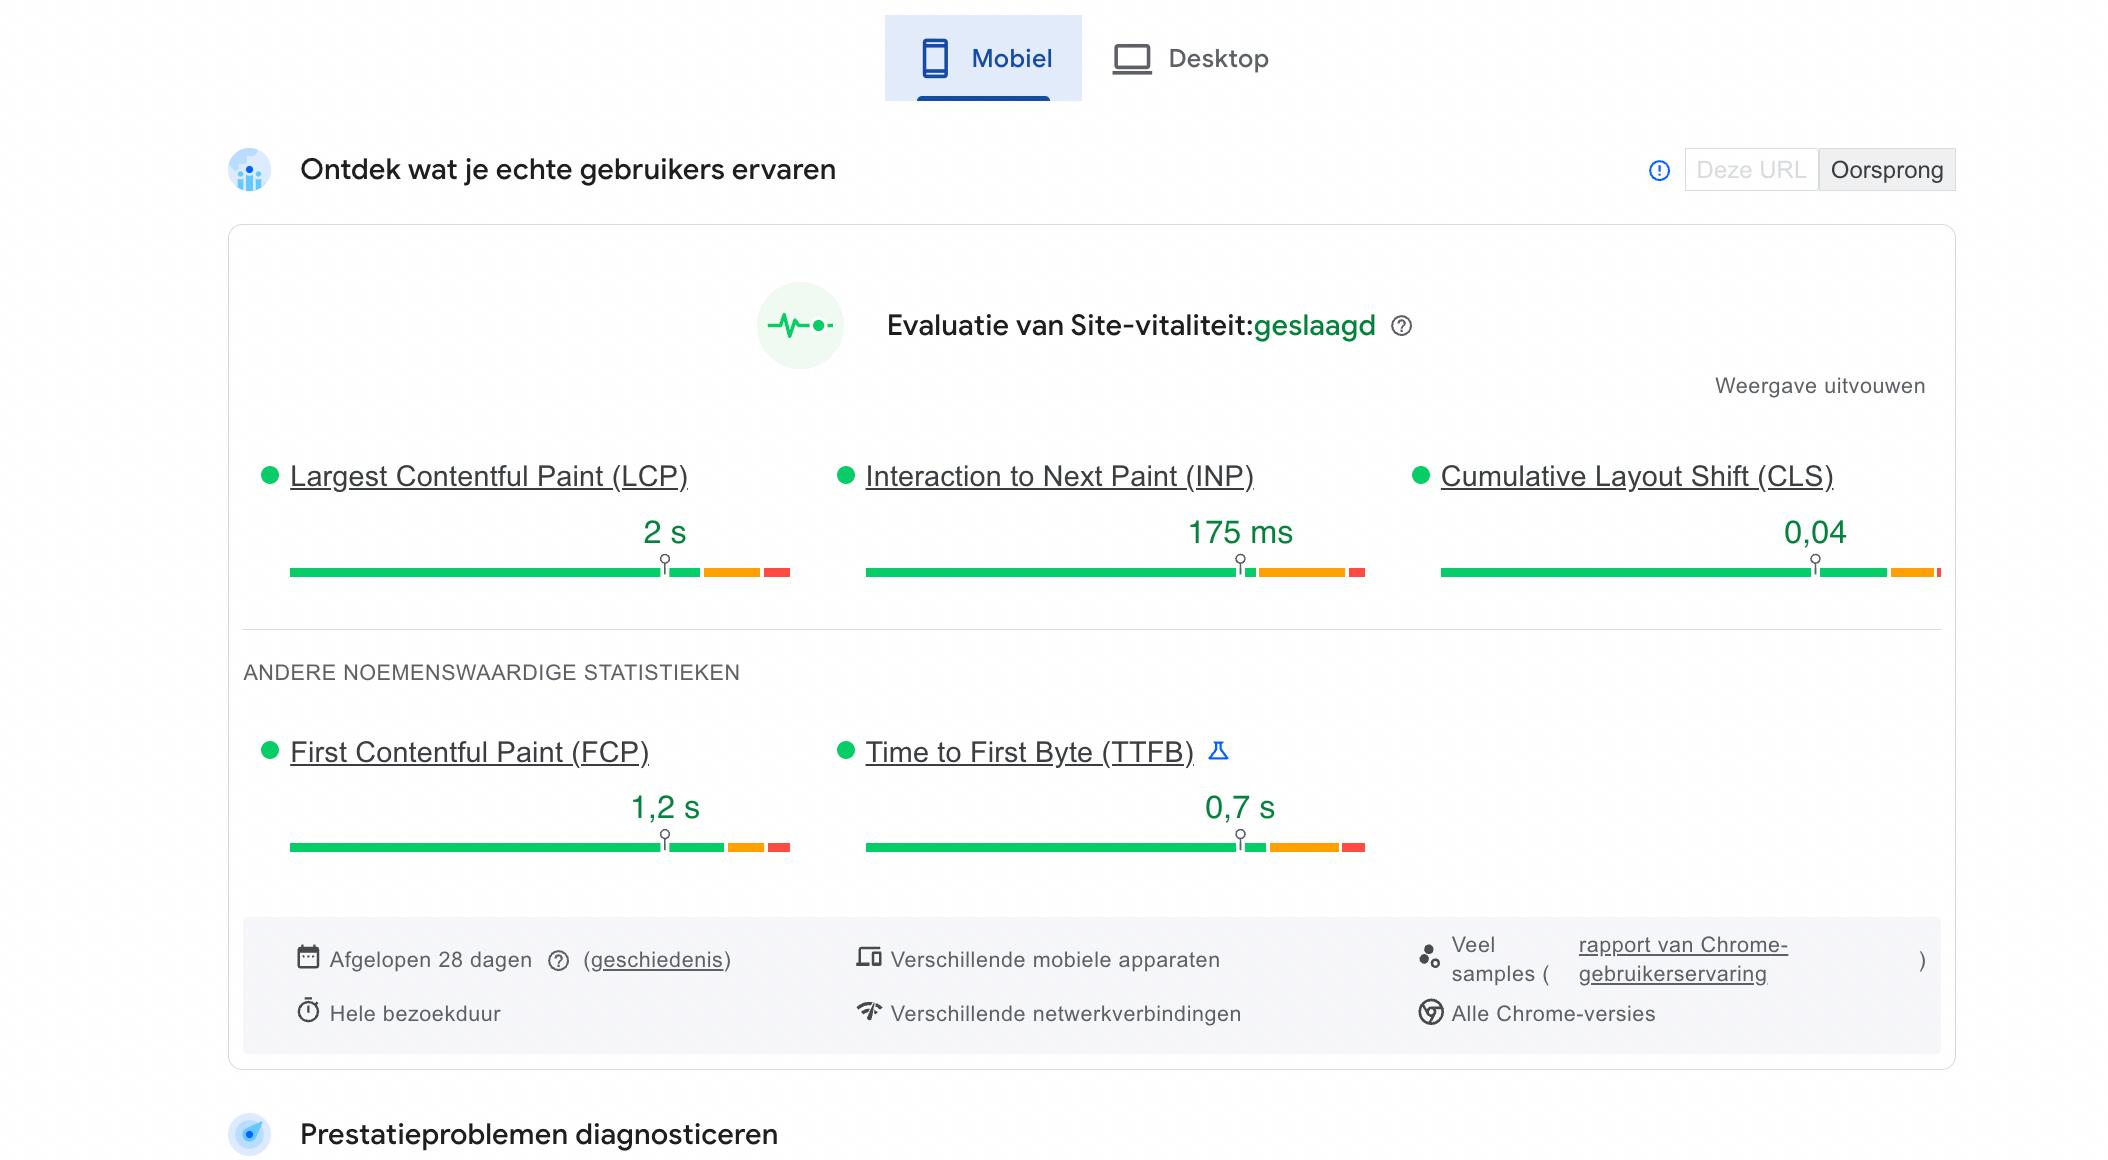Open Cumulative Layout Shift (CLS) link
The image size is (2108, 1160).
pos(1636,477)
